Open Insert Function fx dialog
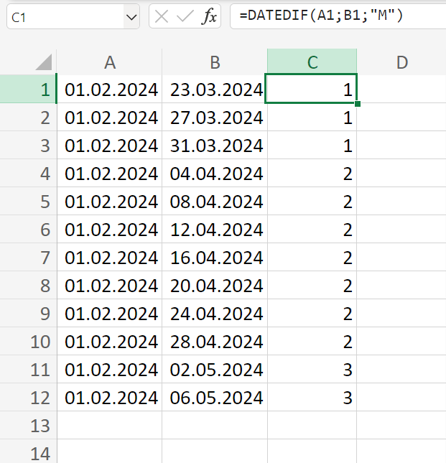Image resolution: width=446 pixels, height=463 pixels. point(209,16)
